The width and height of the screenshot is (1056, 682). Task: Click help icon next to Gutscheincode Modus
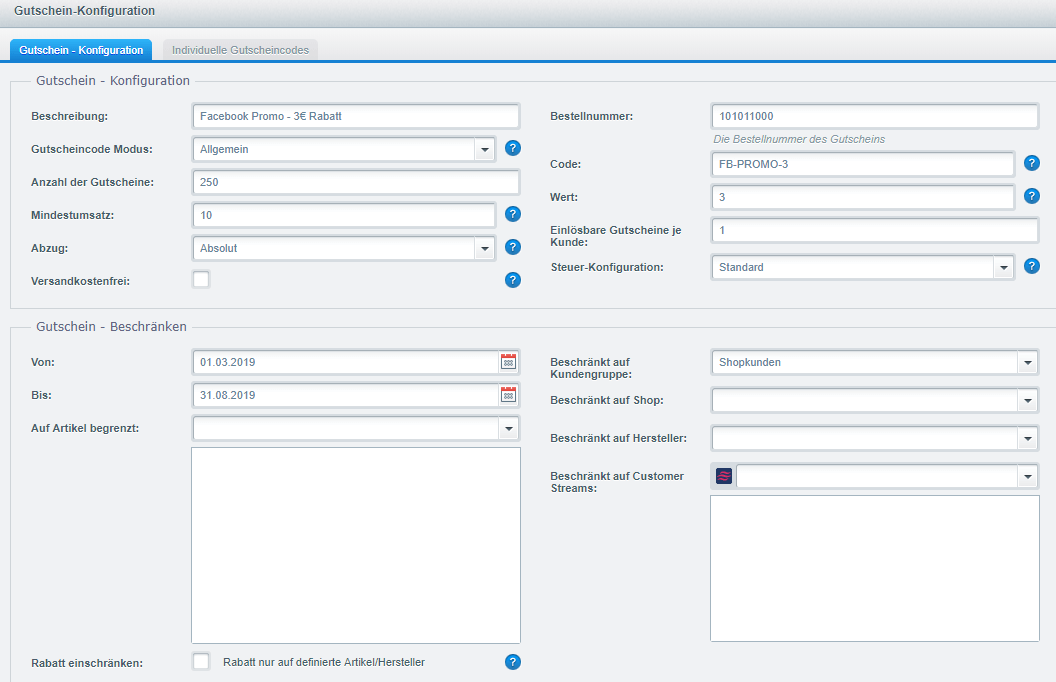tap(513, 149)
